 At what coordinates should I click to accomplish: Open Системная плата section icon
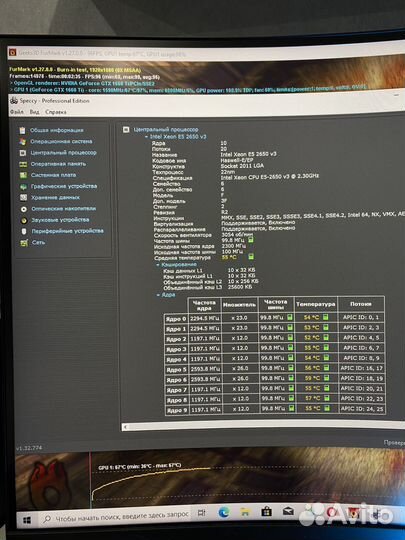[23, 175]
